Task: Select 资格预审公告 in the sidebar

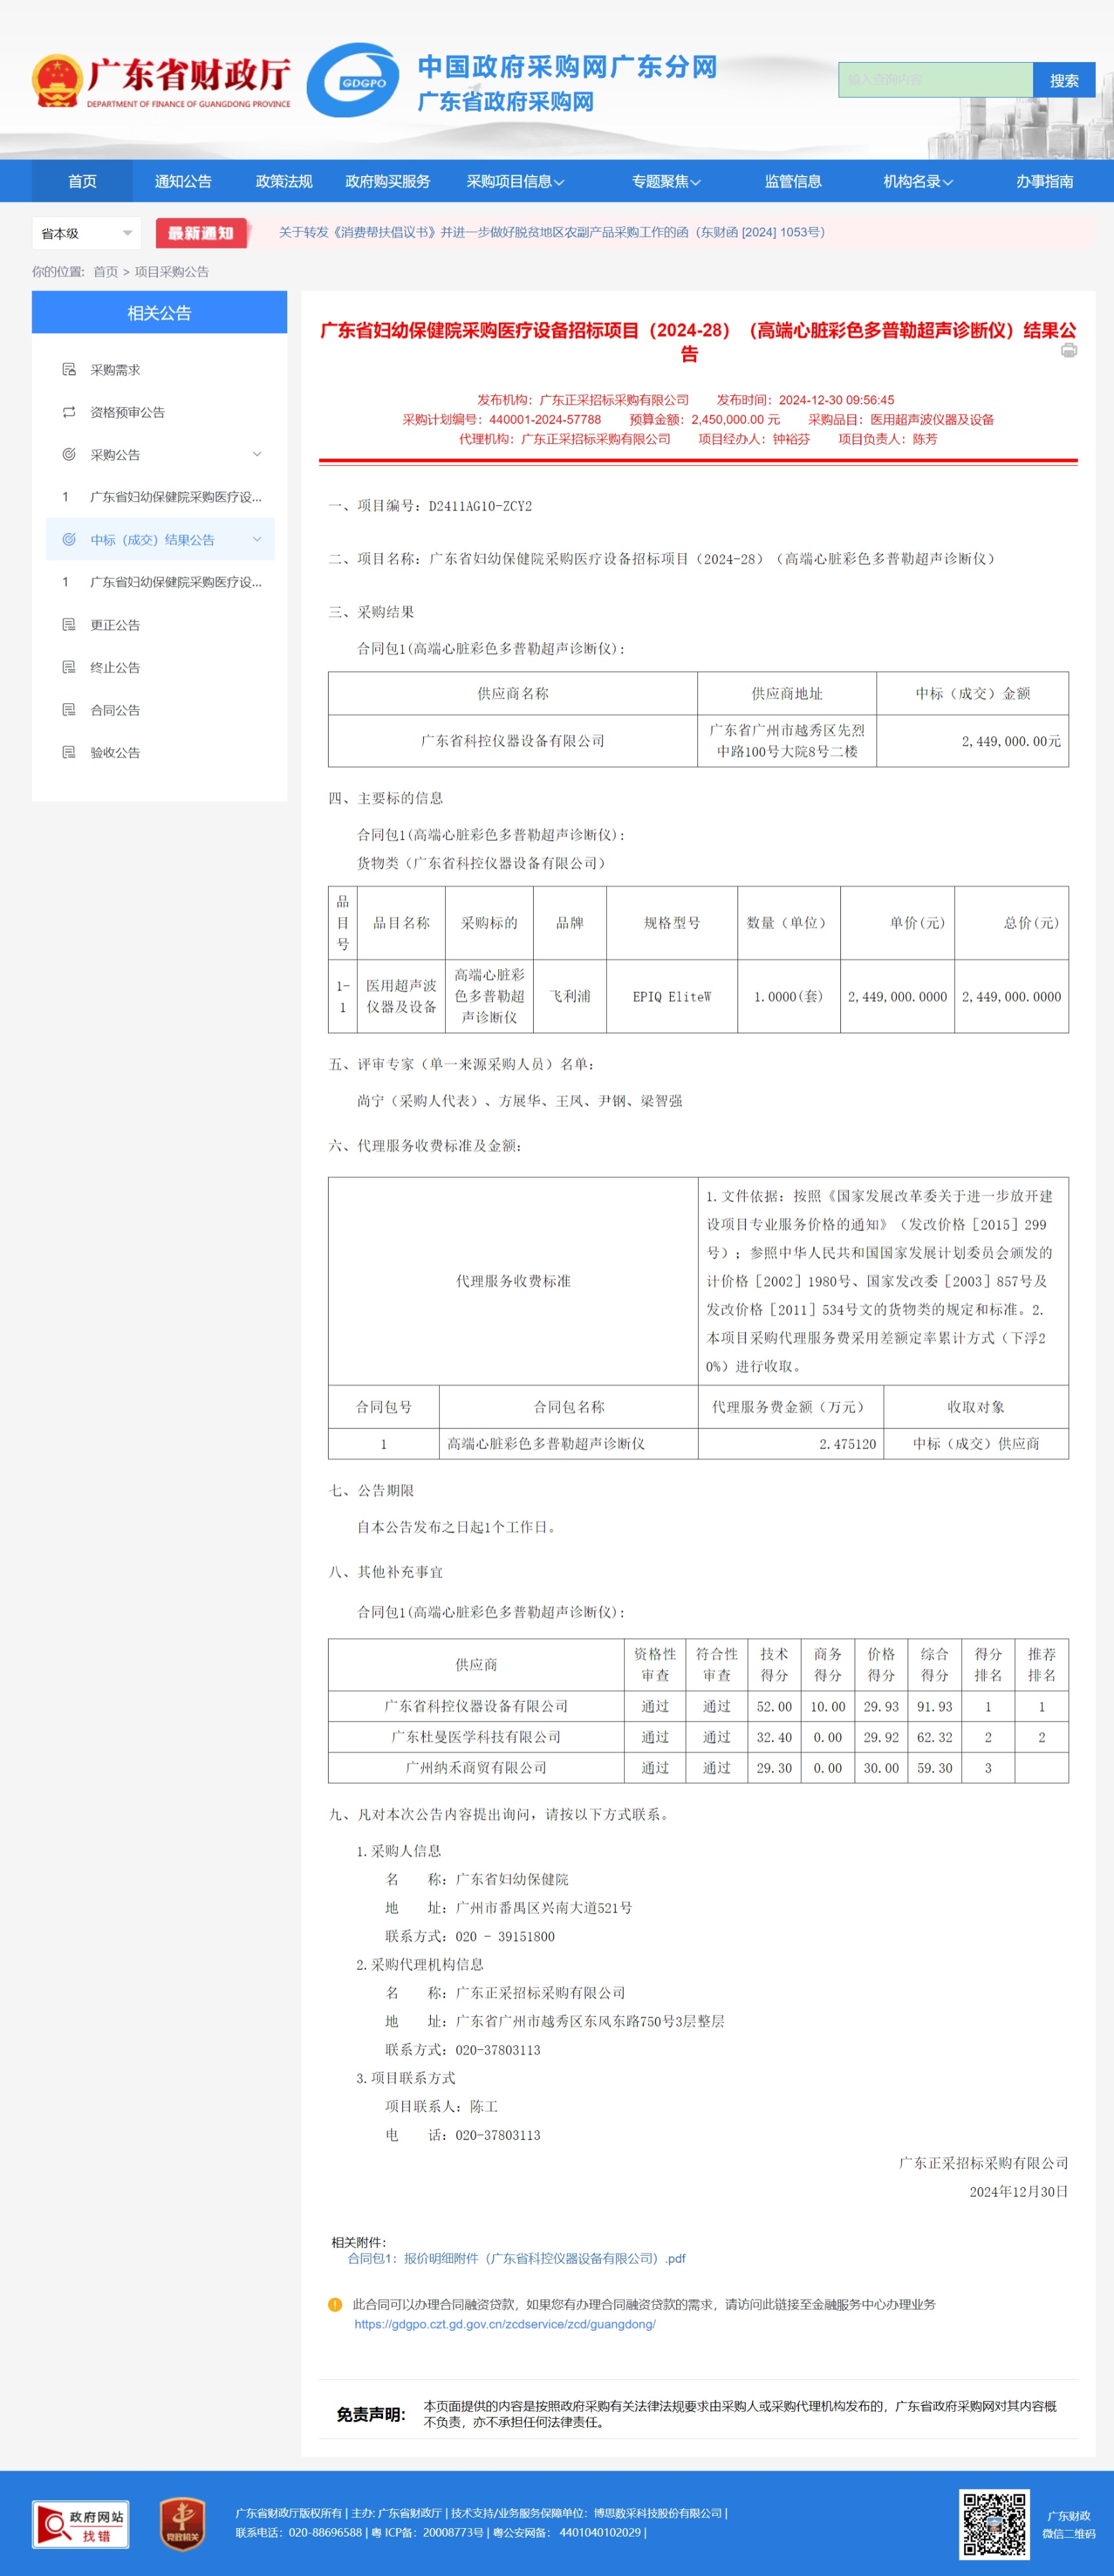Action: [127, 412]
